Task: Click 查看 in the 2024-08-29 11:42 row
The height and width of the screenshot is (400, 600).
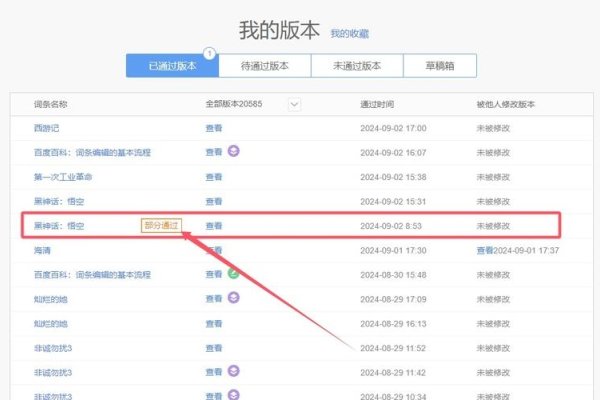Action: tap(214, 372)
